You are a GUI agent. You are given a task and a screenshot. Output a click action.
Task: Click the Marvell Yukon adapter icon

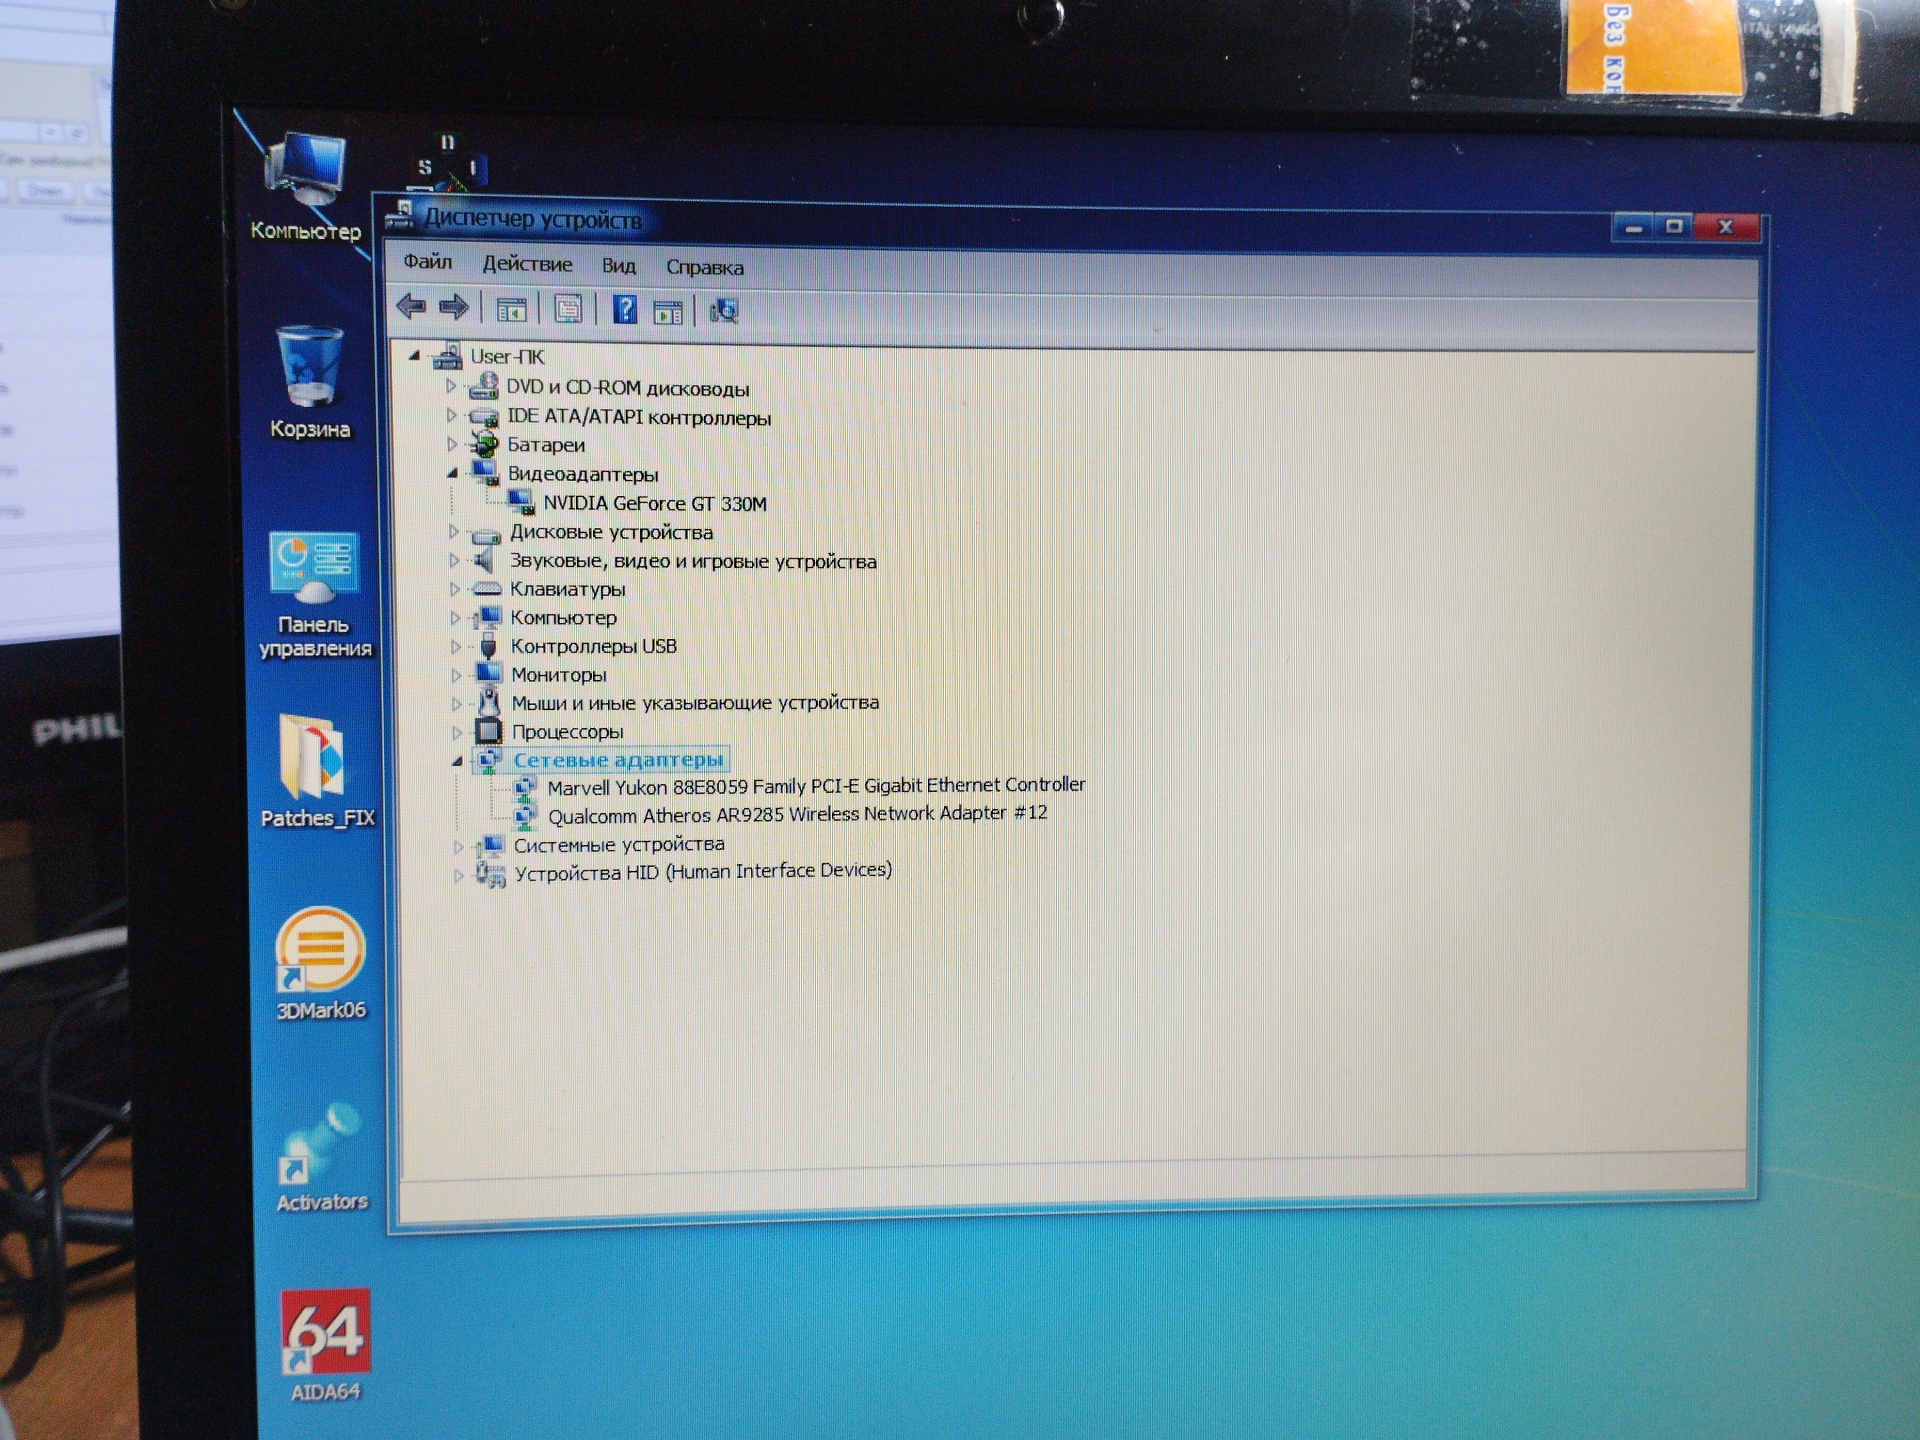(x=525, y=788)
